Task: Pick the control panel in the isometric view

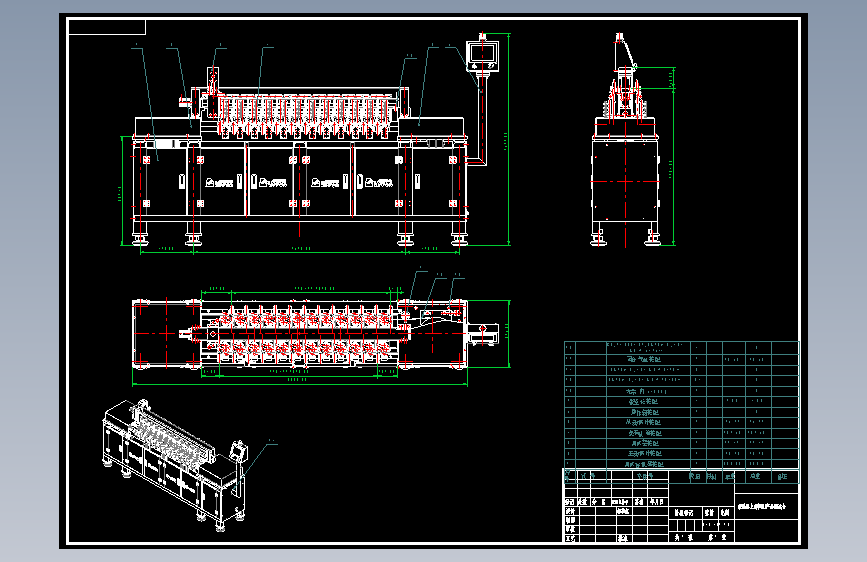Action: coord(238,450)
